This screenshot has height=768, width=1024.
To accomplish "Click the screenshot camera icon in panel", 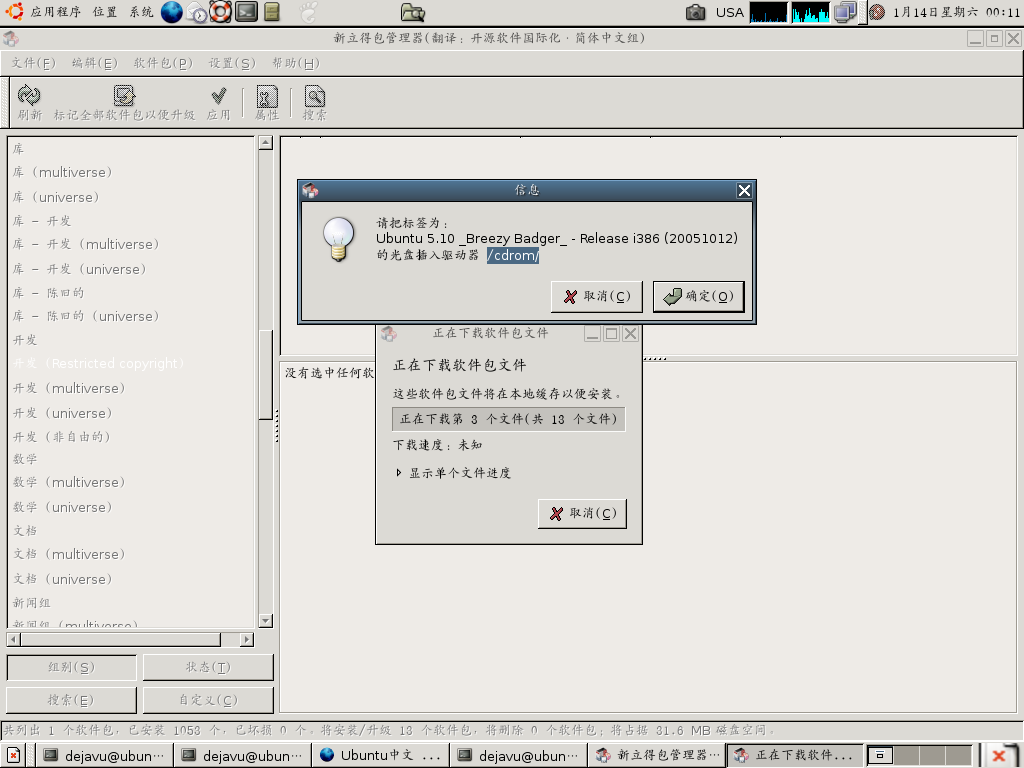I will tap(696, 12).
